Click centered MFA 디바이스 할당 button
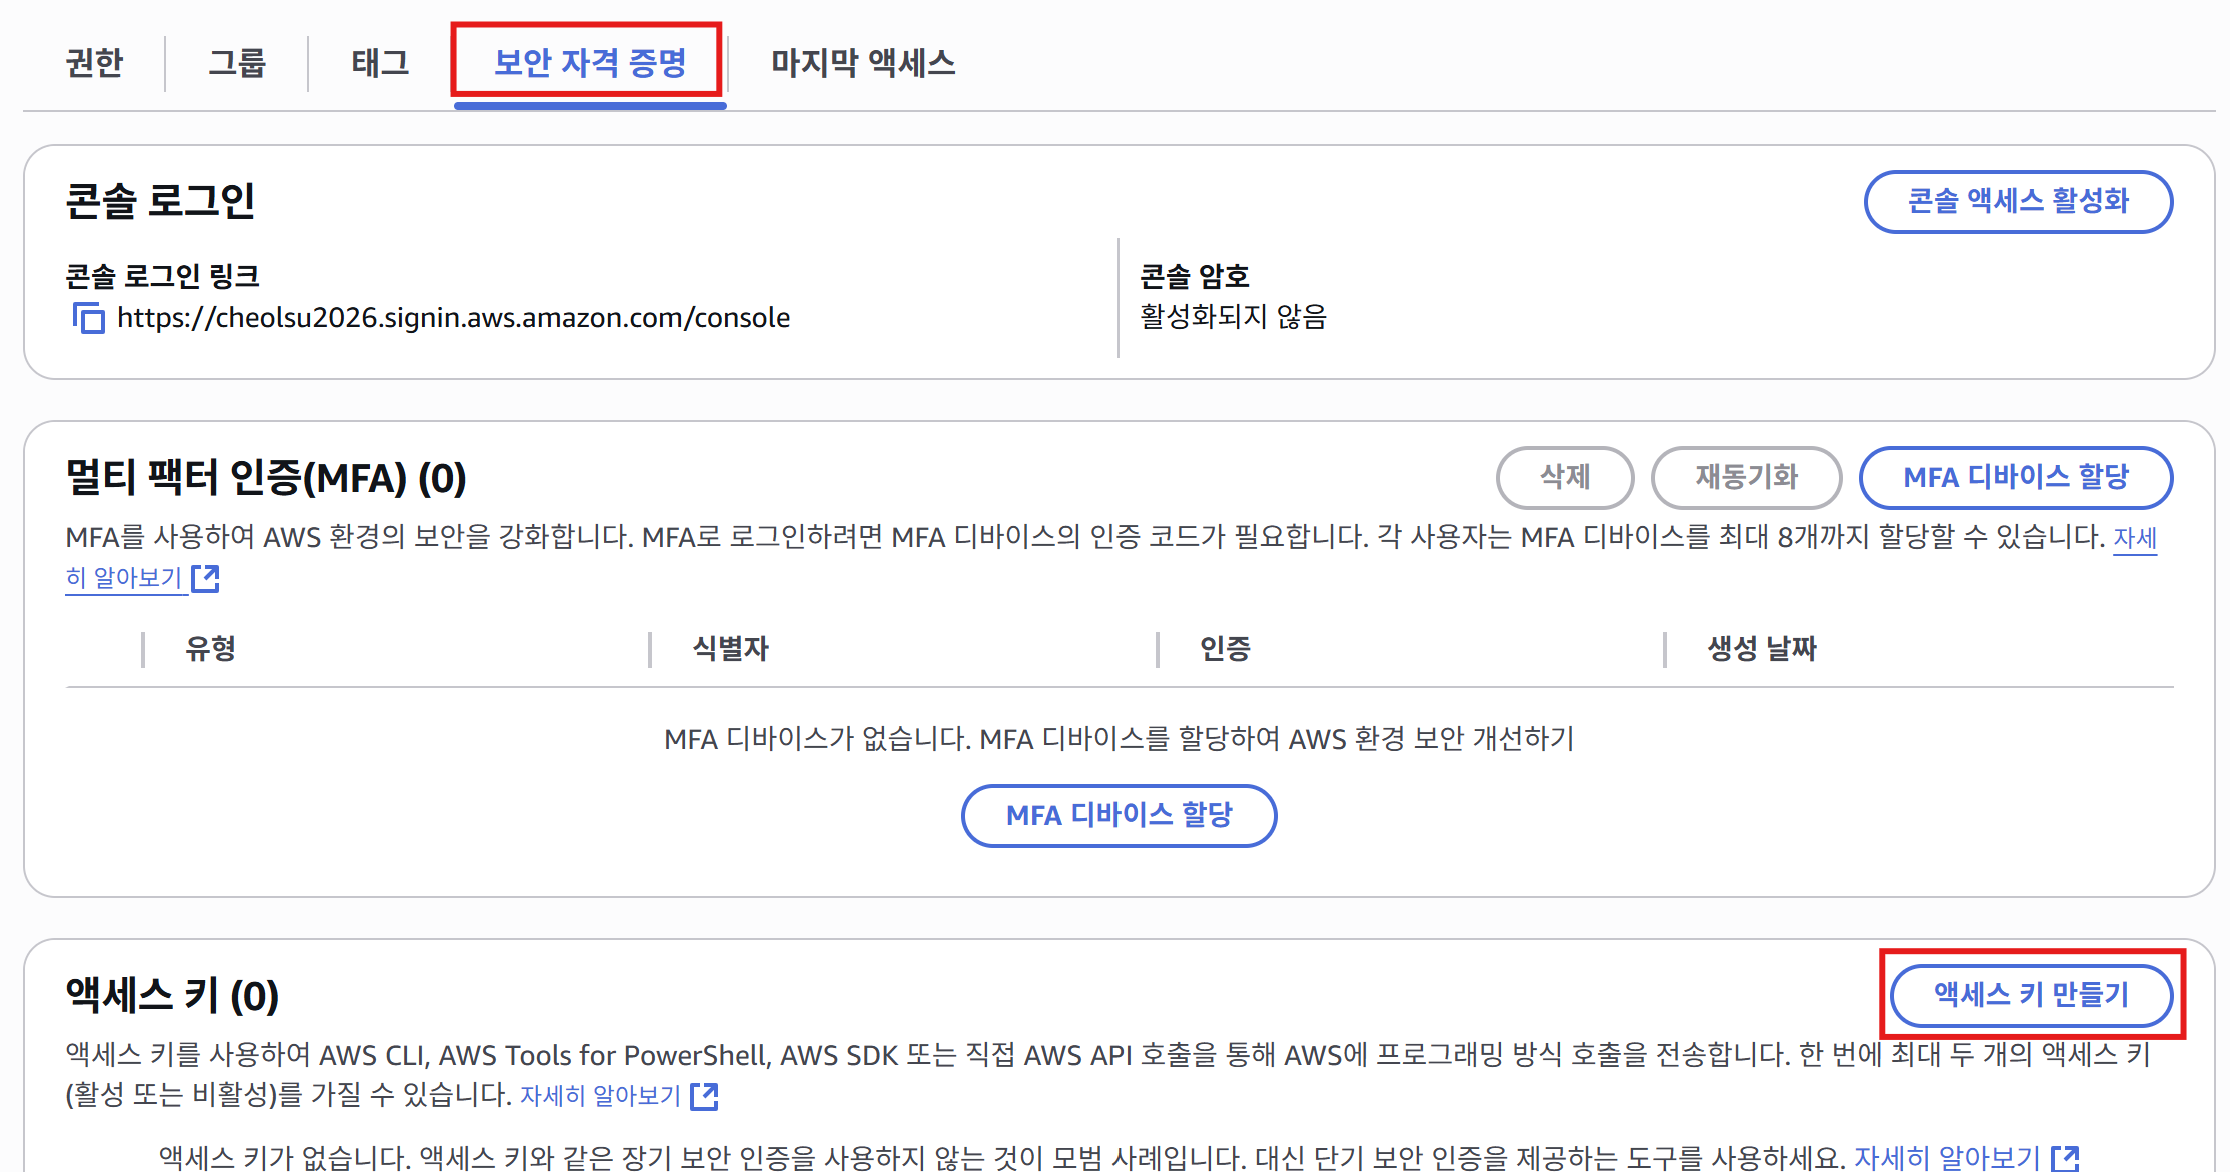The image size is (2230, 1172). [x=1118, y=815]
